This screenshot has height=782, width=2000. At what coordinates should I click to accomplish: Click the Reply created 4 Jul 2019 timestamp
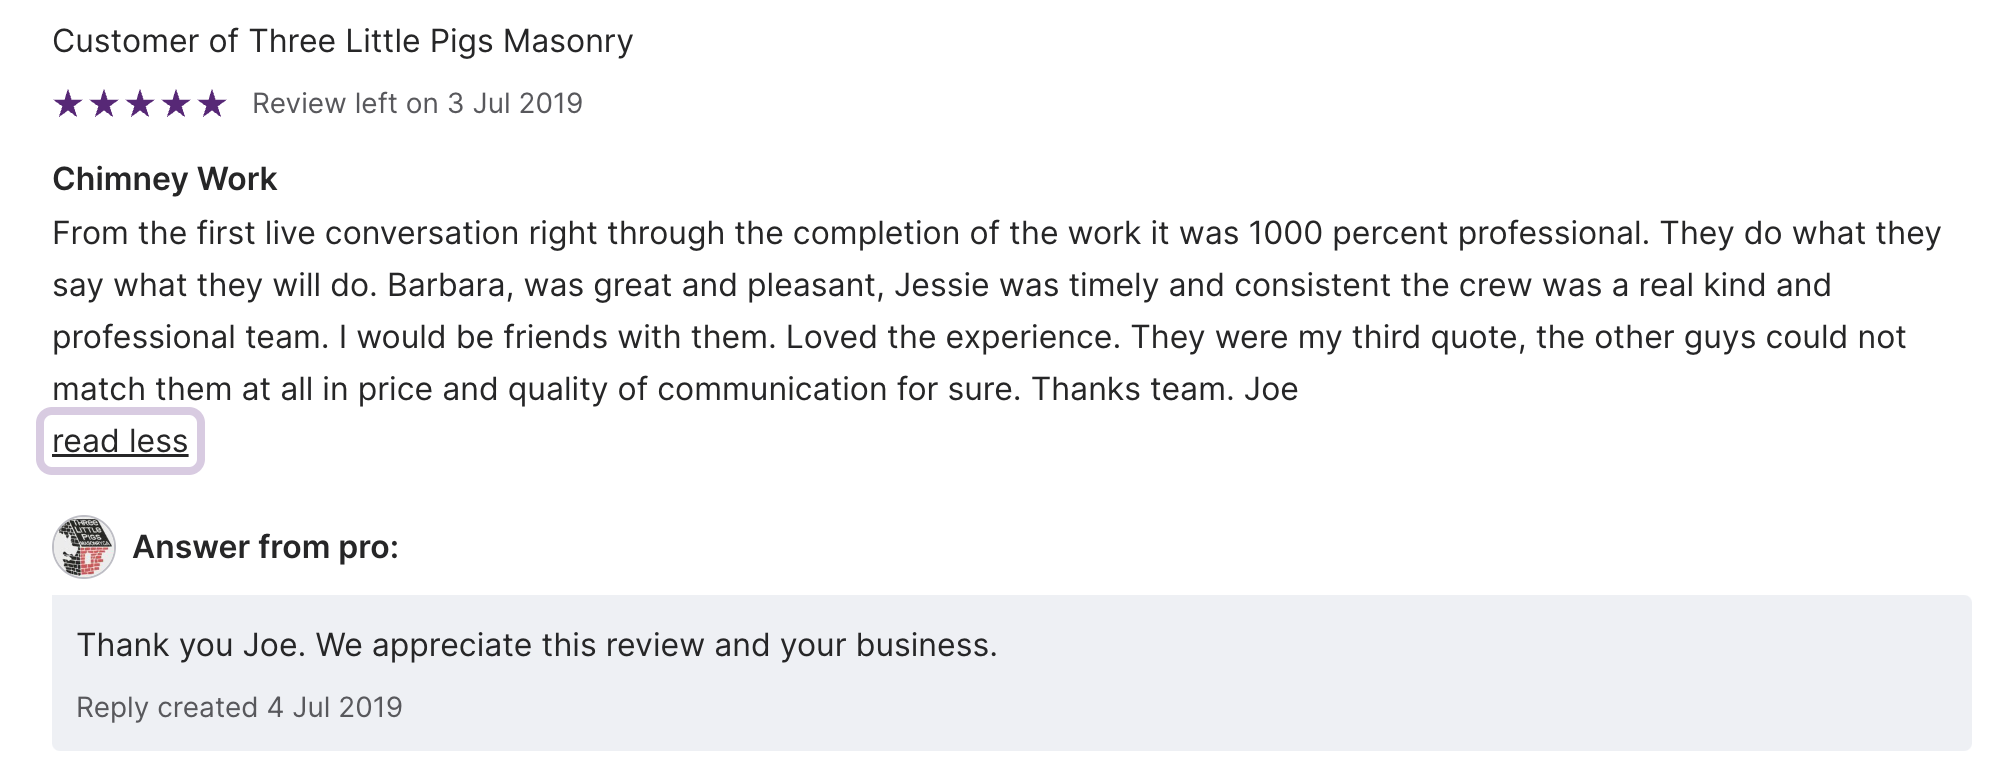coord(239,708)
